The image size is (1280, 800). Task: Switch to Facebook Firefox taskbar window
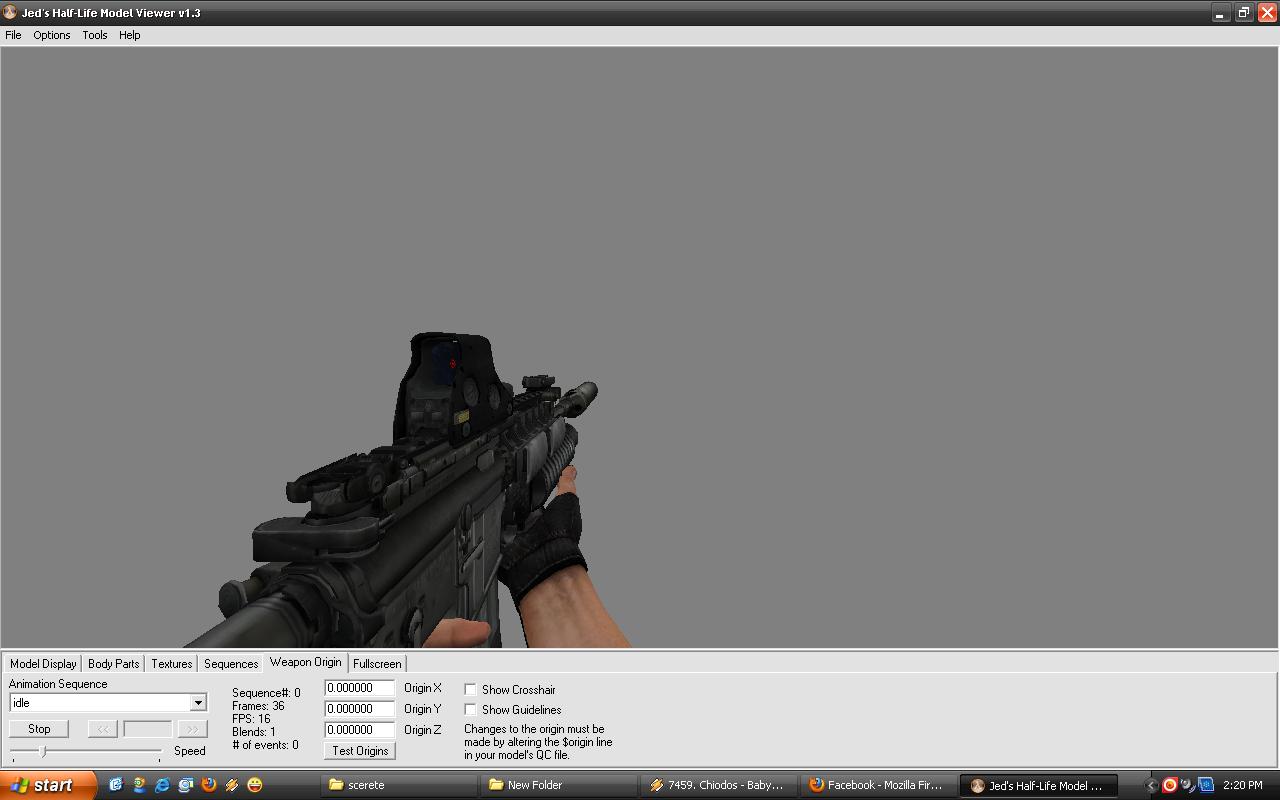click(877, 785)
